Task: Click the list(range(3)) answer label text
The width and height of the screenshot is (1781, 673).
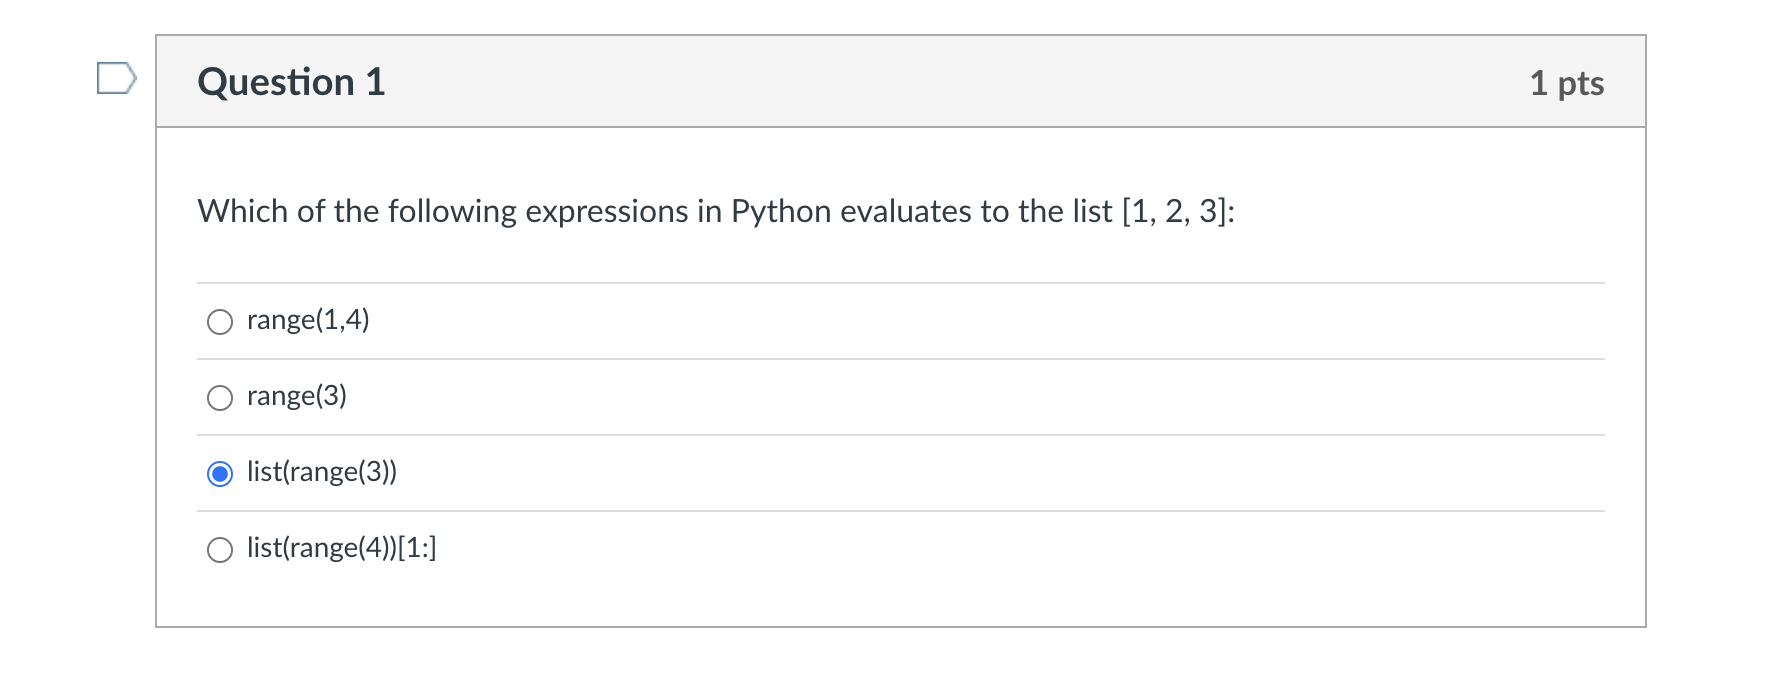Action: (322, 472)
